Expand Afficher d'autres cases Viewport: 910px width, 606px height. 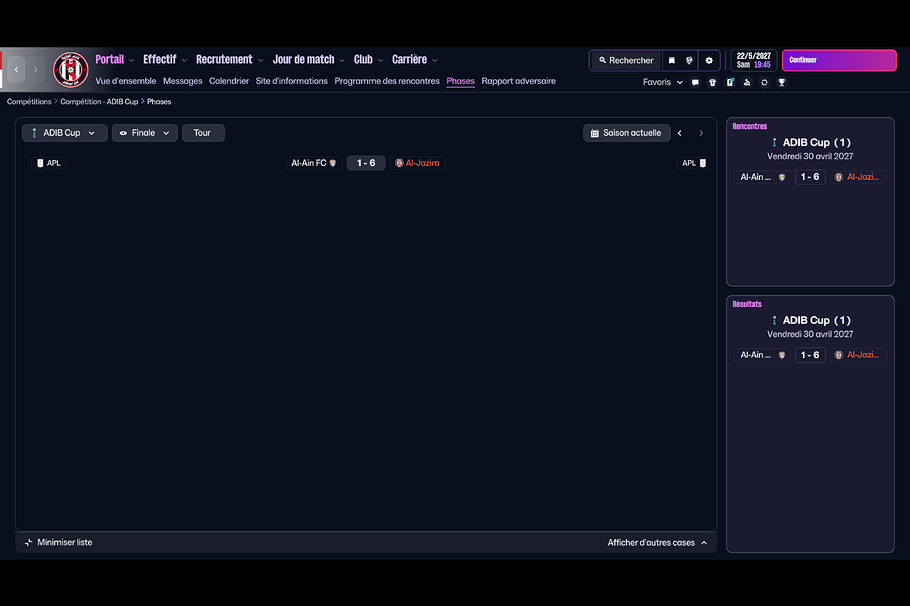click(x=657, y=543)
